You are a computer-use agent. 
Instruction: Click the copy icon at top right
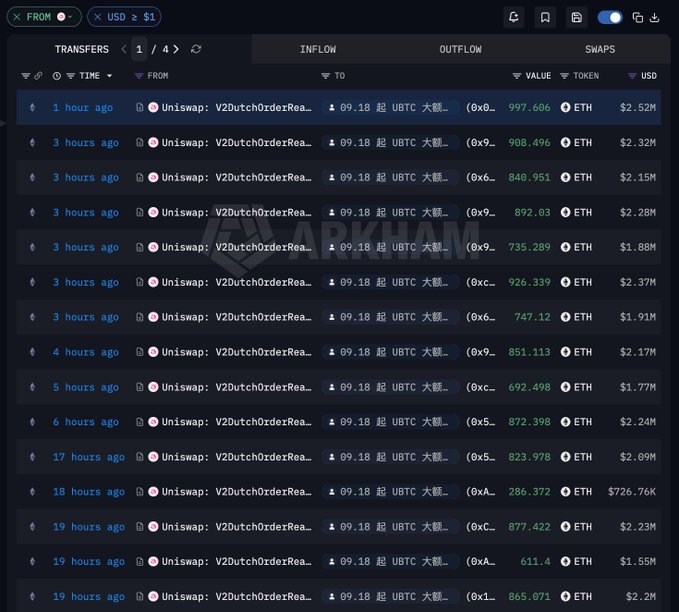(637, 17)
